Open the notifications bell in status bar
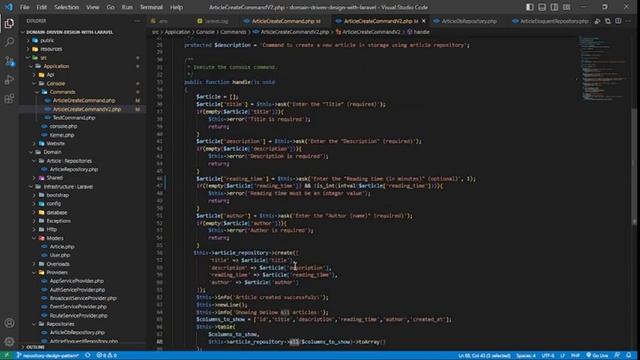Viewport: 640px width, 360px height. pos(629,356)
